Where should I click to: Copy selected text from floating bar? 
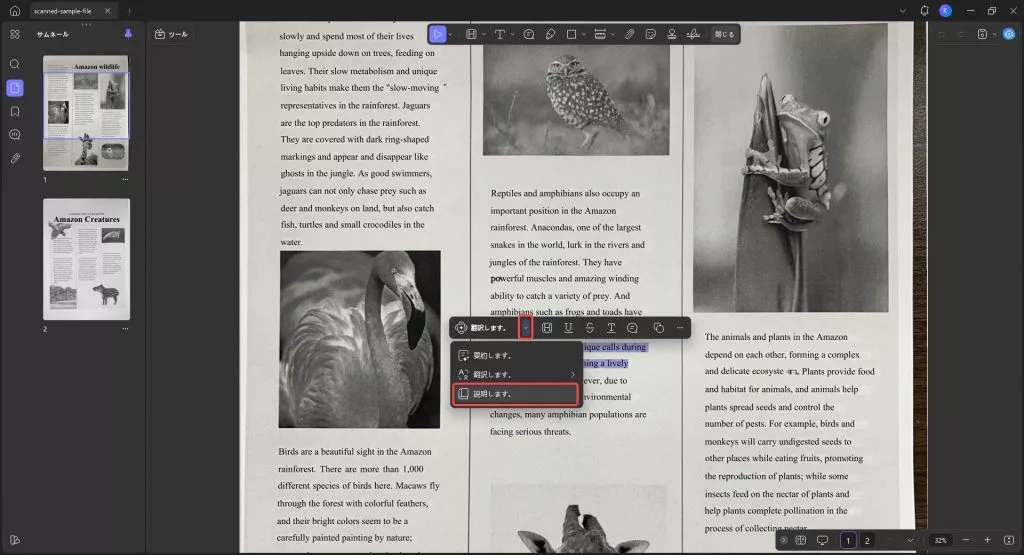658,328
